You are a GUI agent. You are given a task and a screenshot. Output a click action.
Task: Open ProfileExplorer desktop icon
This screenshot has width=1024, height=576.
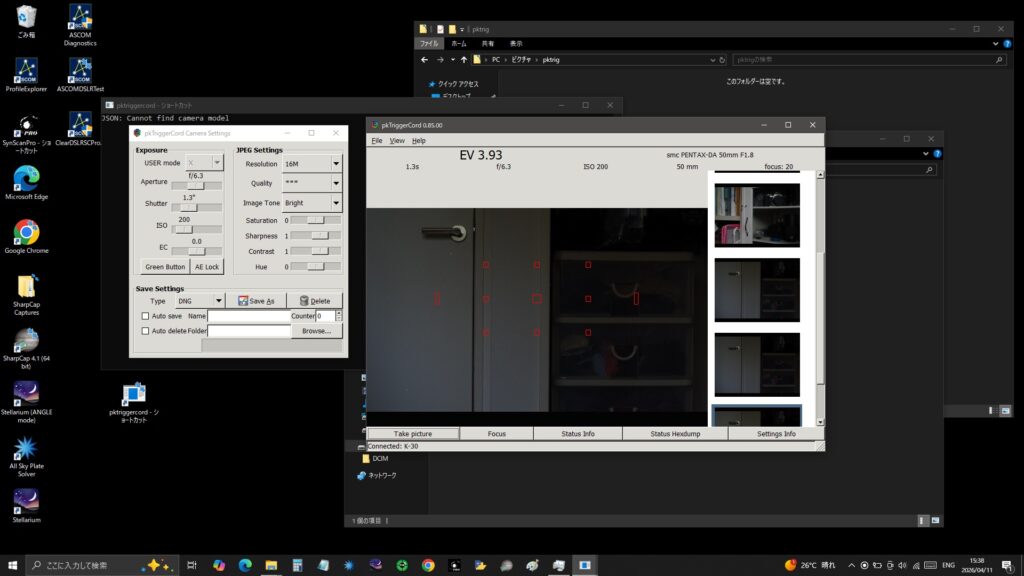[26, 71]
